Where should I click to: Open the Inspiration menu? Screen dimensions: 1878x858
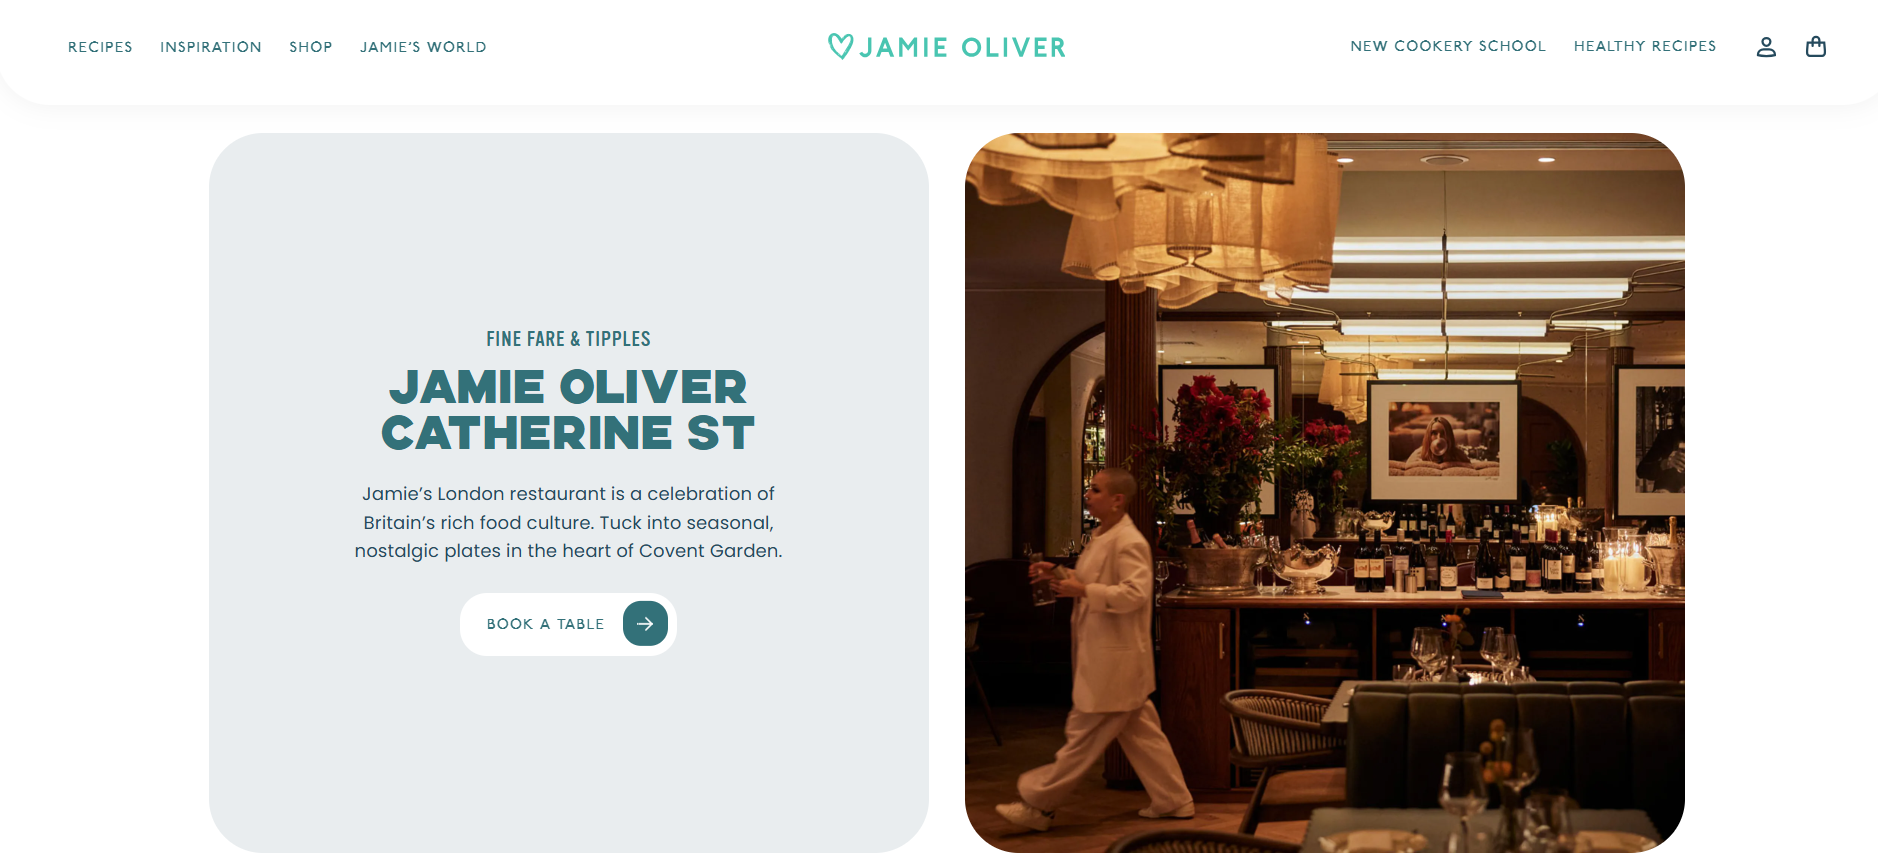coord(211,47)
